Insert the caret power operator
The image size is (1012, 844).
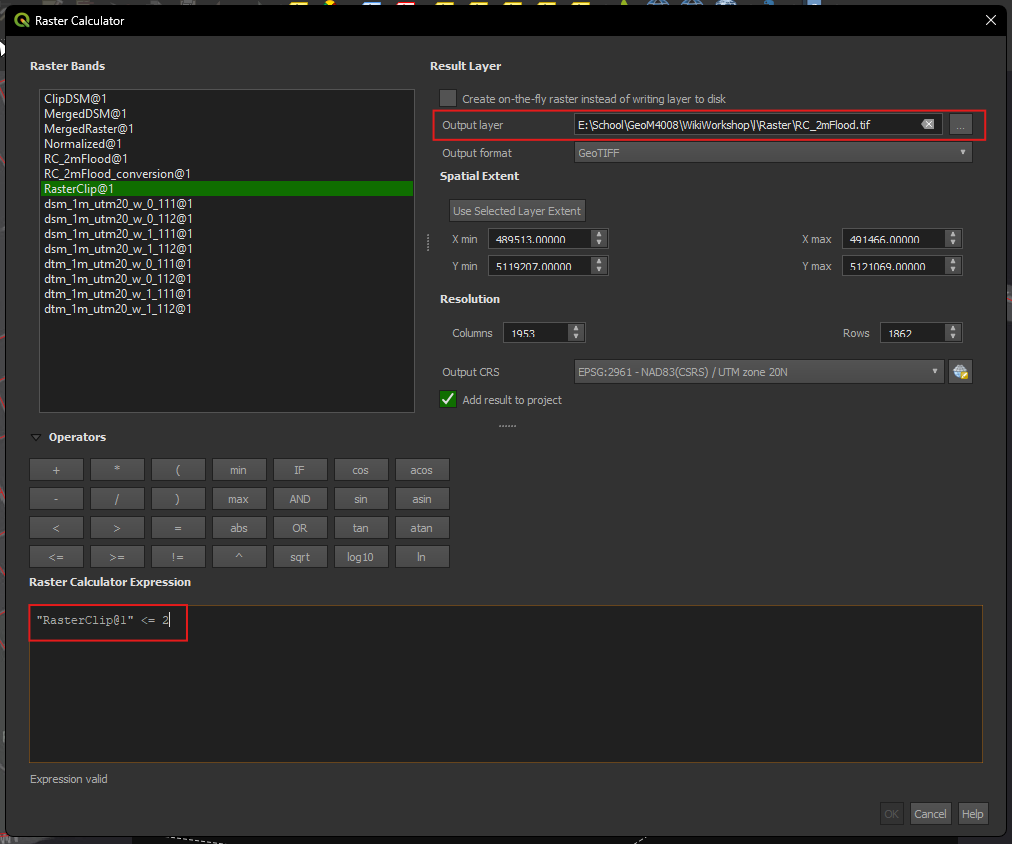coord(239,557)
